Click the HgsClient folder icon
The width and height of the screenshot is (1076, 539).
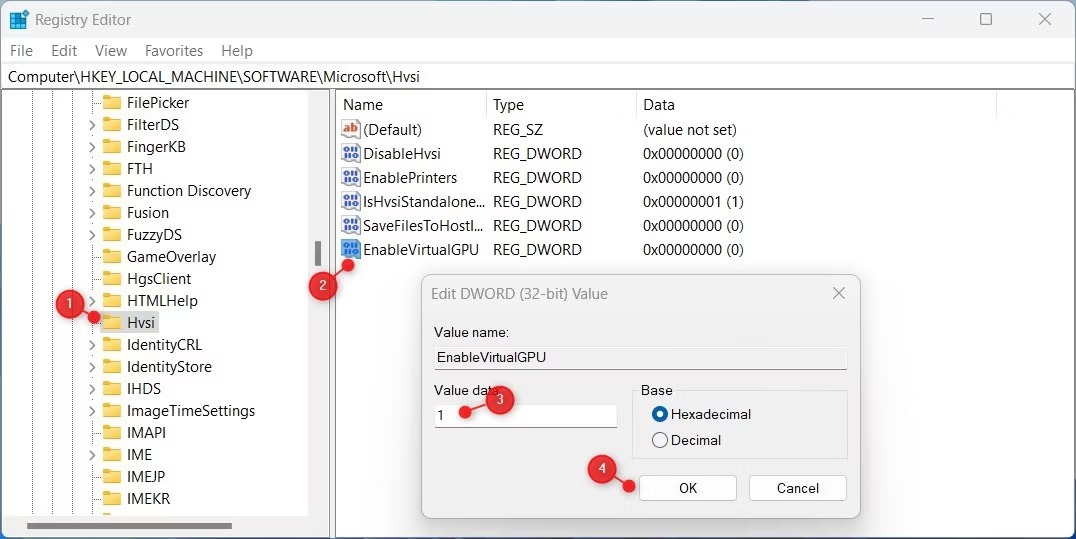tap(112, 278)
